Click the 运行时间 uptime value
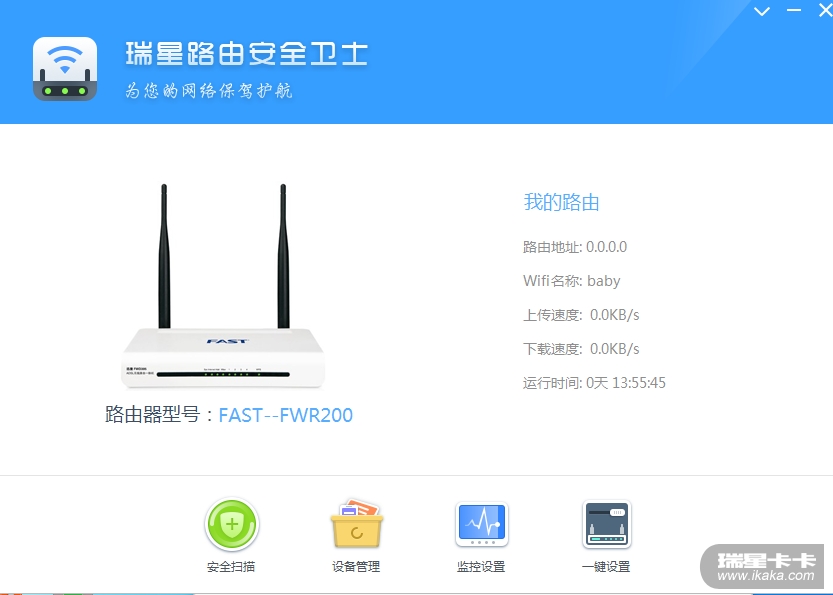 tap(626, 383)
